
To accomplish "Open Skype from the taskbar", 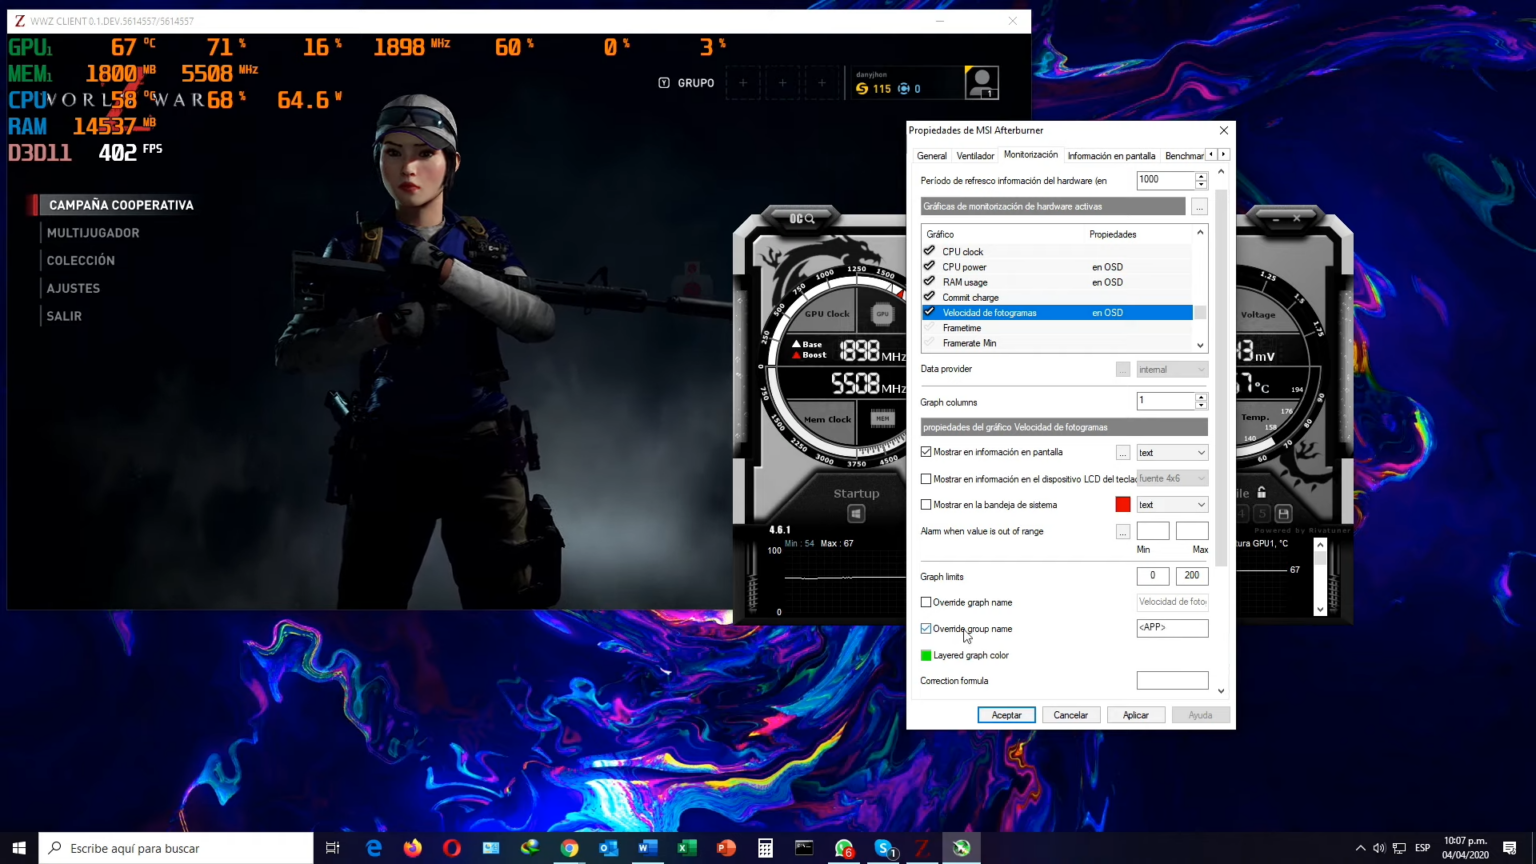I will click(883, 848).
